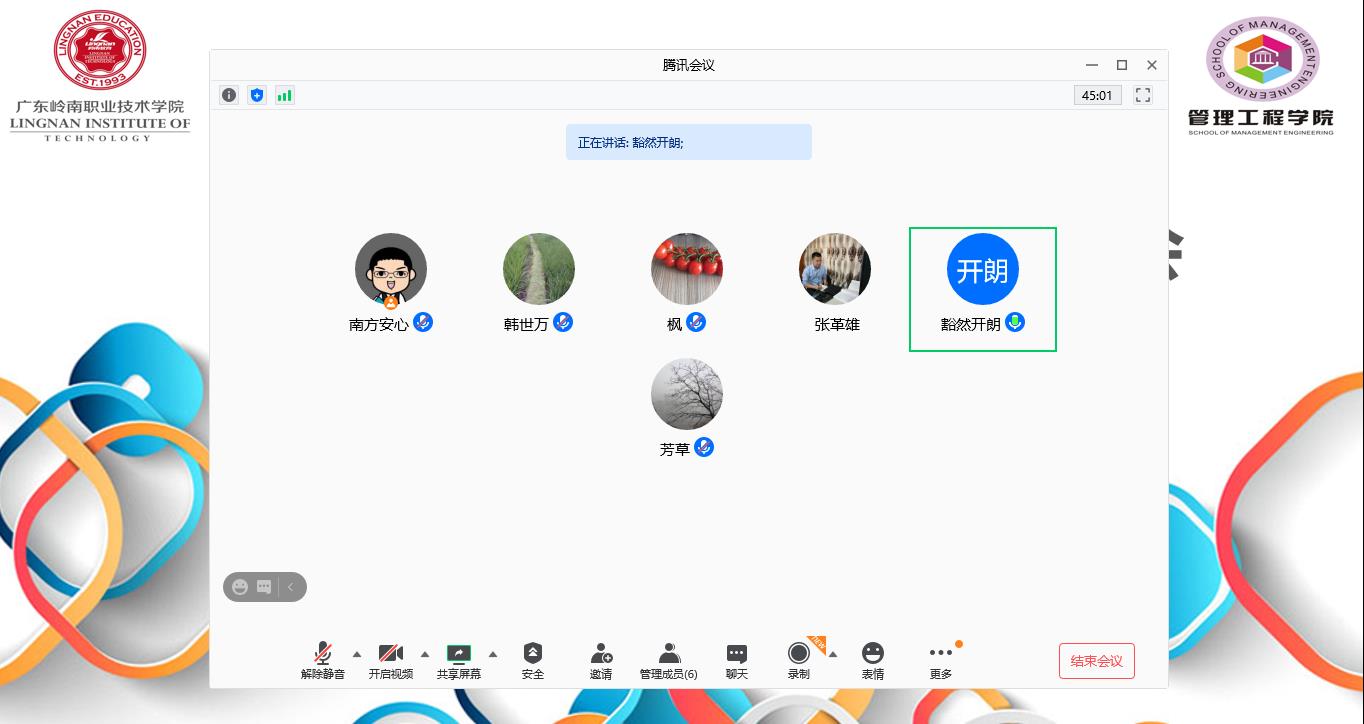Image resolution: width=1364 pixels, height=724 pixels.
Task: Open the 更多 more menu
Action: (941, 660)
